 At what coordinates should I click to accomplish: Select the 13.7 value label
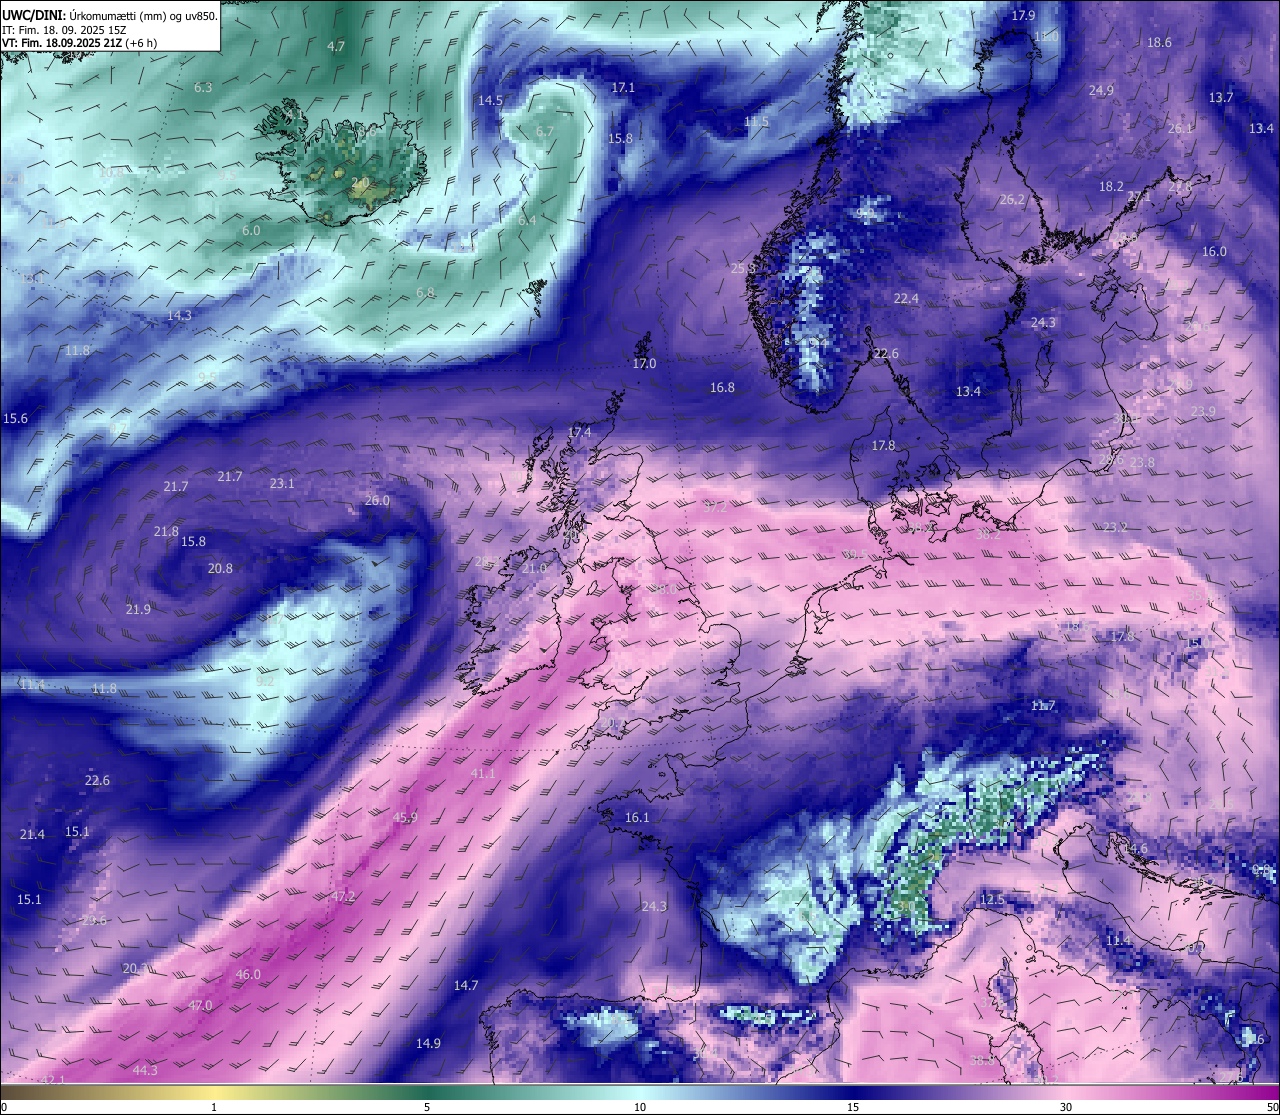[x=1221, y=98]
